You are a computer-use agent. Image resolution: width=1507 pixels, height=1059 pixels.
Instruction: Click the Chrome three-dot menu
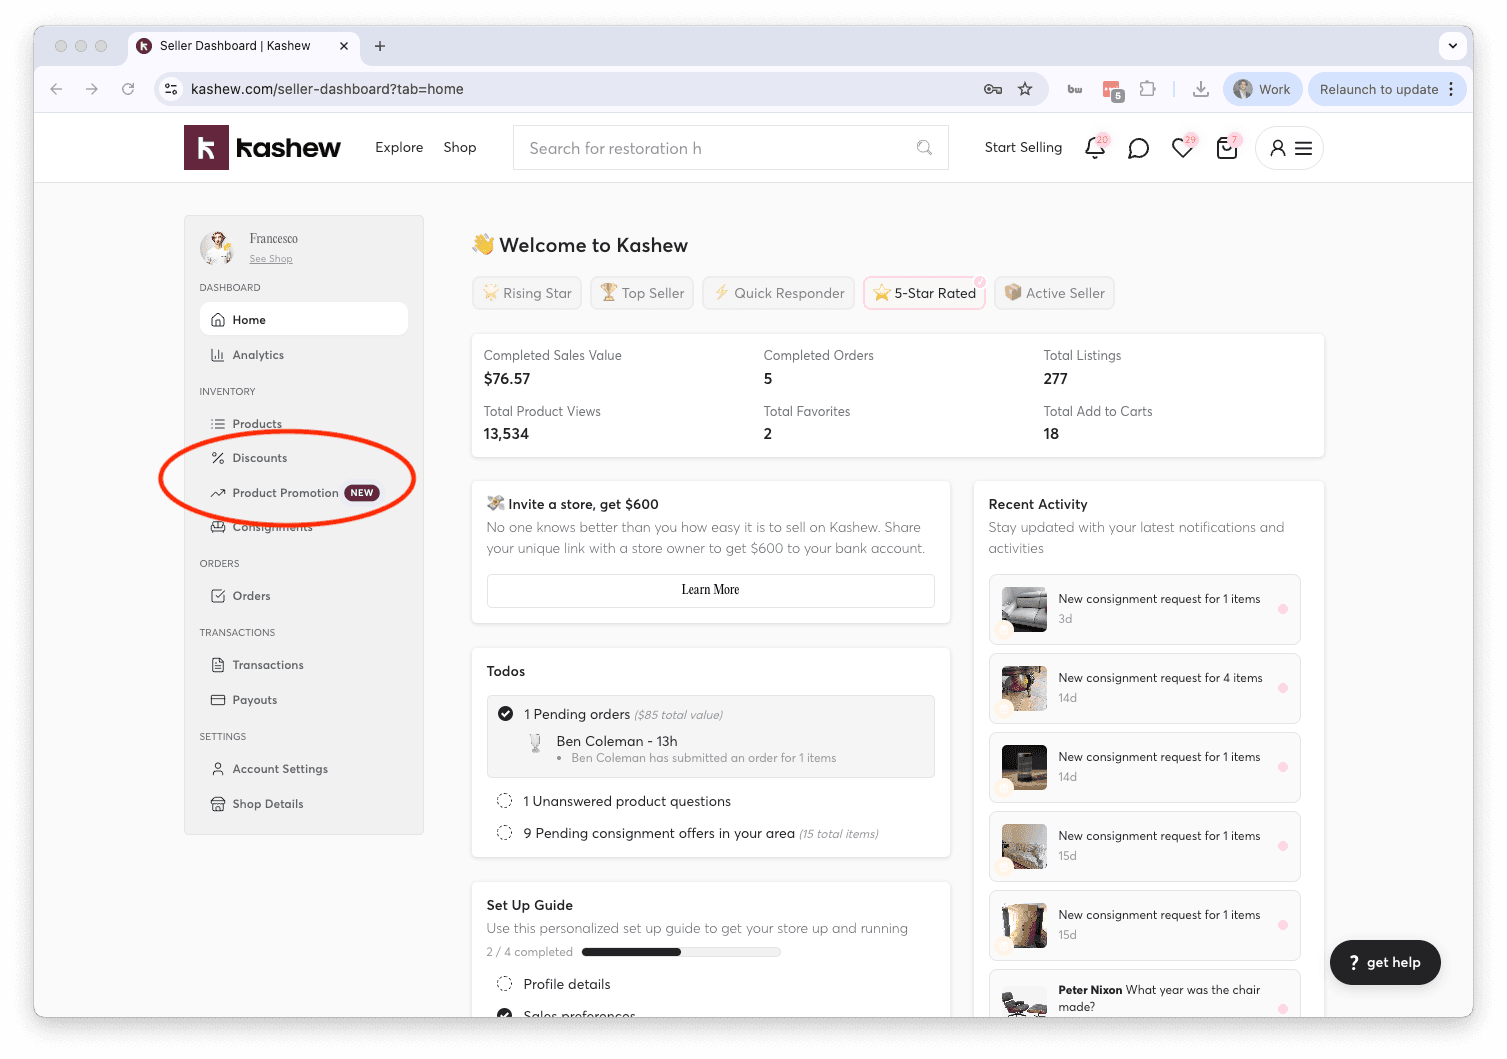1451,89
